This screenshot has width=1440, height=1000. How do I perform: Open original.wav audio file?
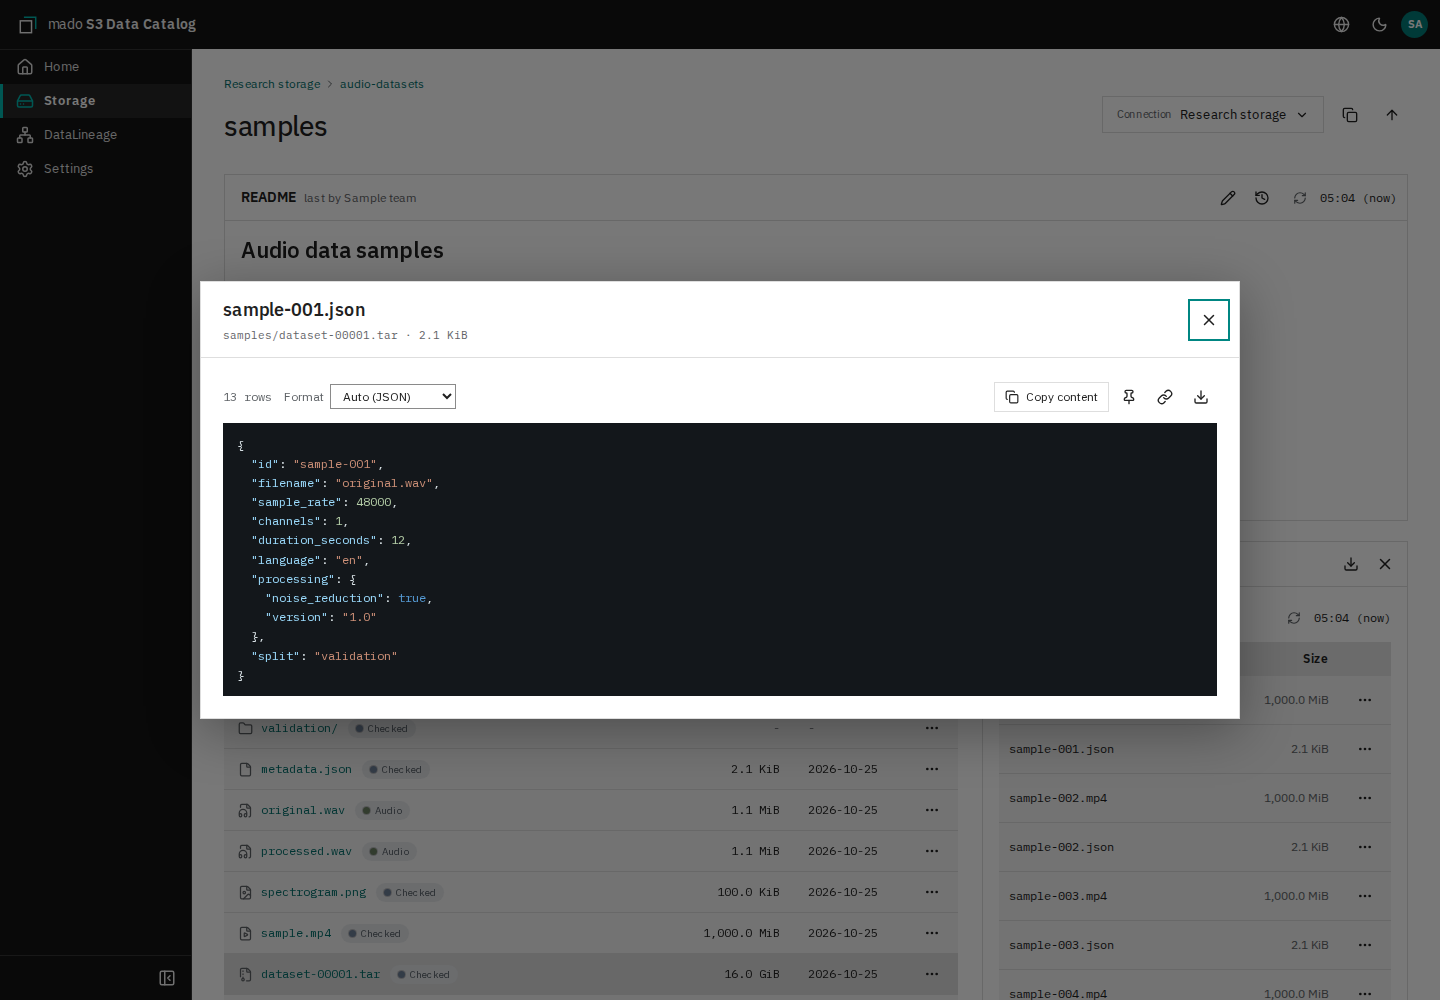[x=303, y=811]
